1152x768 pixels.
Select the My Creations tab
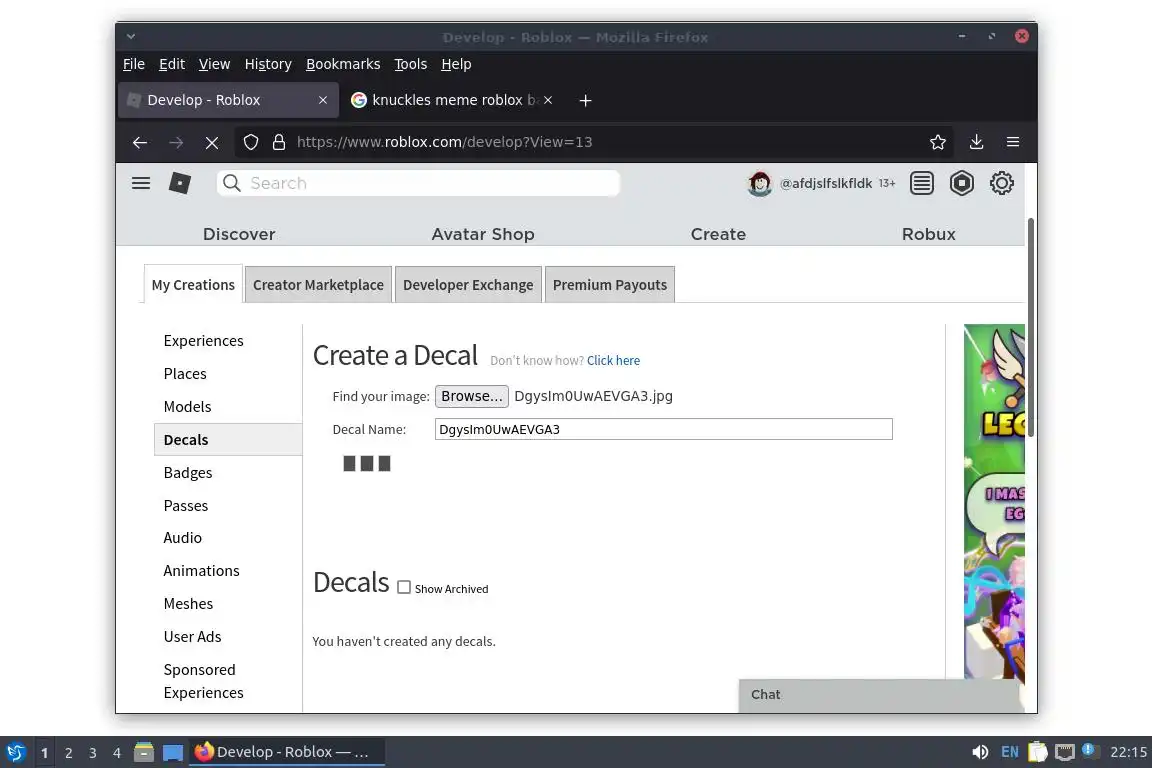[193, 284]
